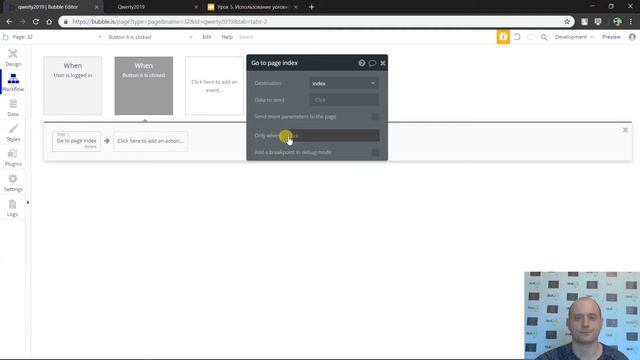Click the Saved status text
The width and height of the screenshot is (640, 360).
(x=246, y=37)
